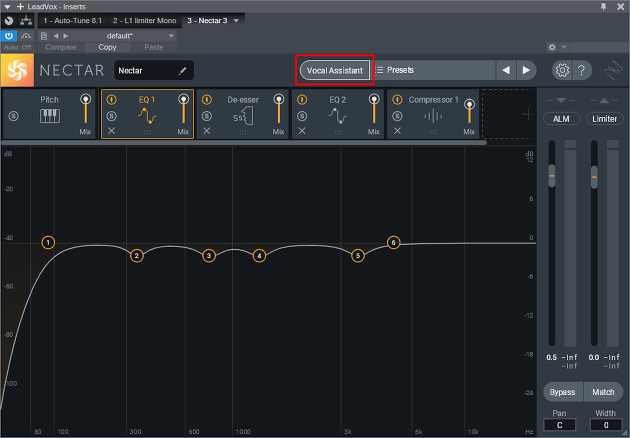The image size is (630, 438).
Task: Open the insert routing icon
Action: point(26,20)
